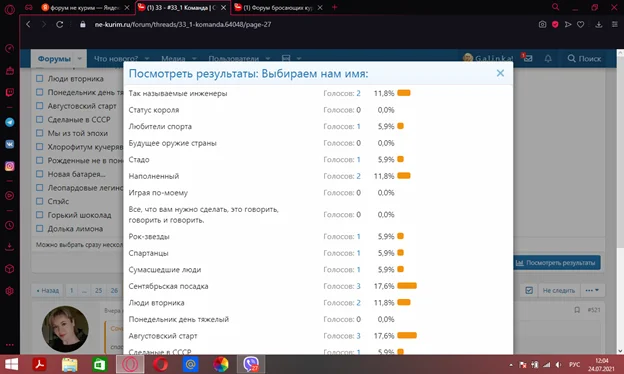Open VK messenger in Opera sidebar
The height and width of the screenshot is (374, 624).
[10, 144]
